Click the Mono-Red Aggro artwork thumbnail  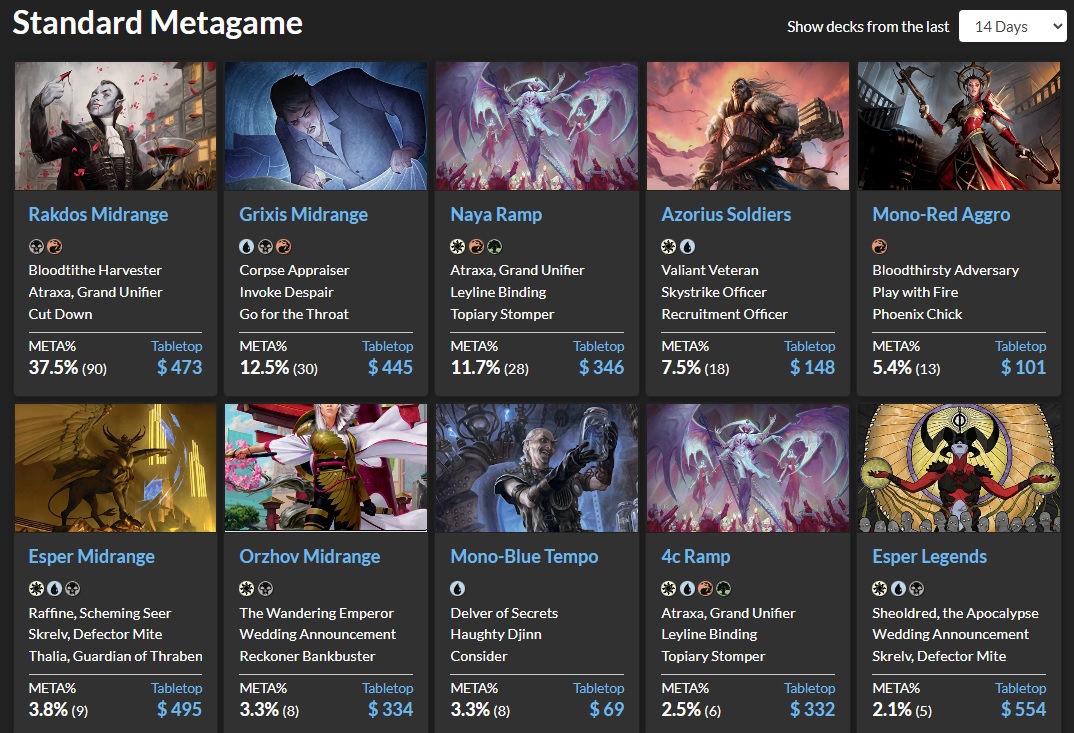click(959, 126)
